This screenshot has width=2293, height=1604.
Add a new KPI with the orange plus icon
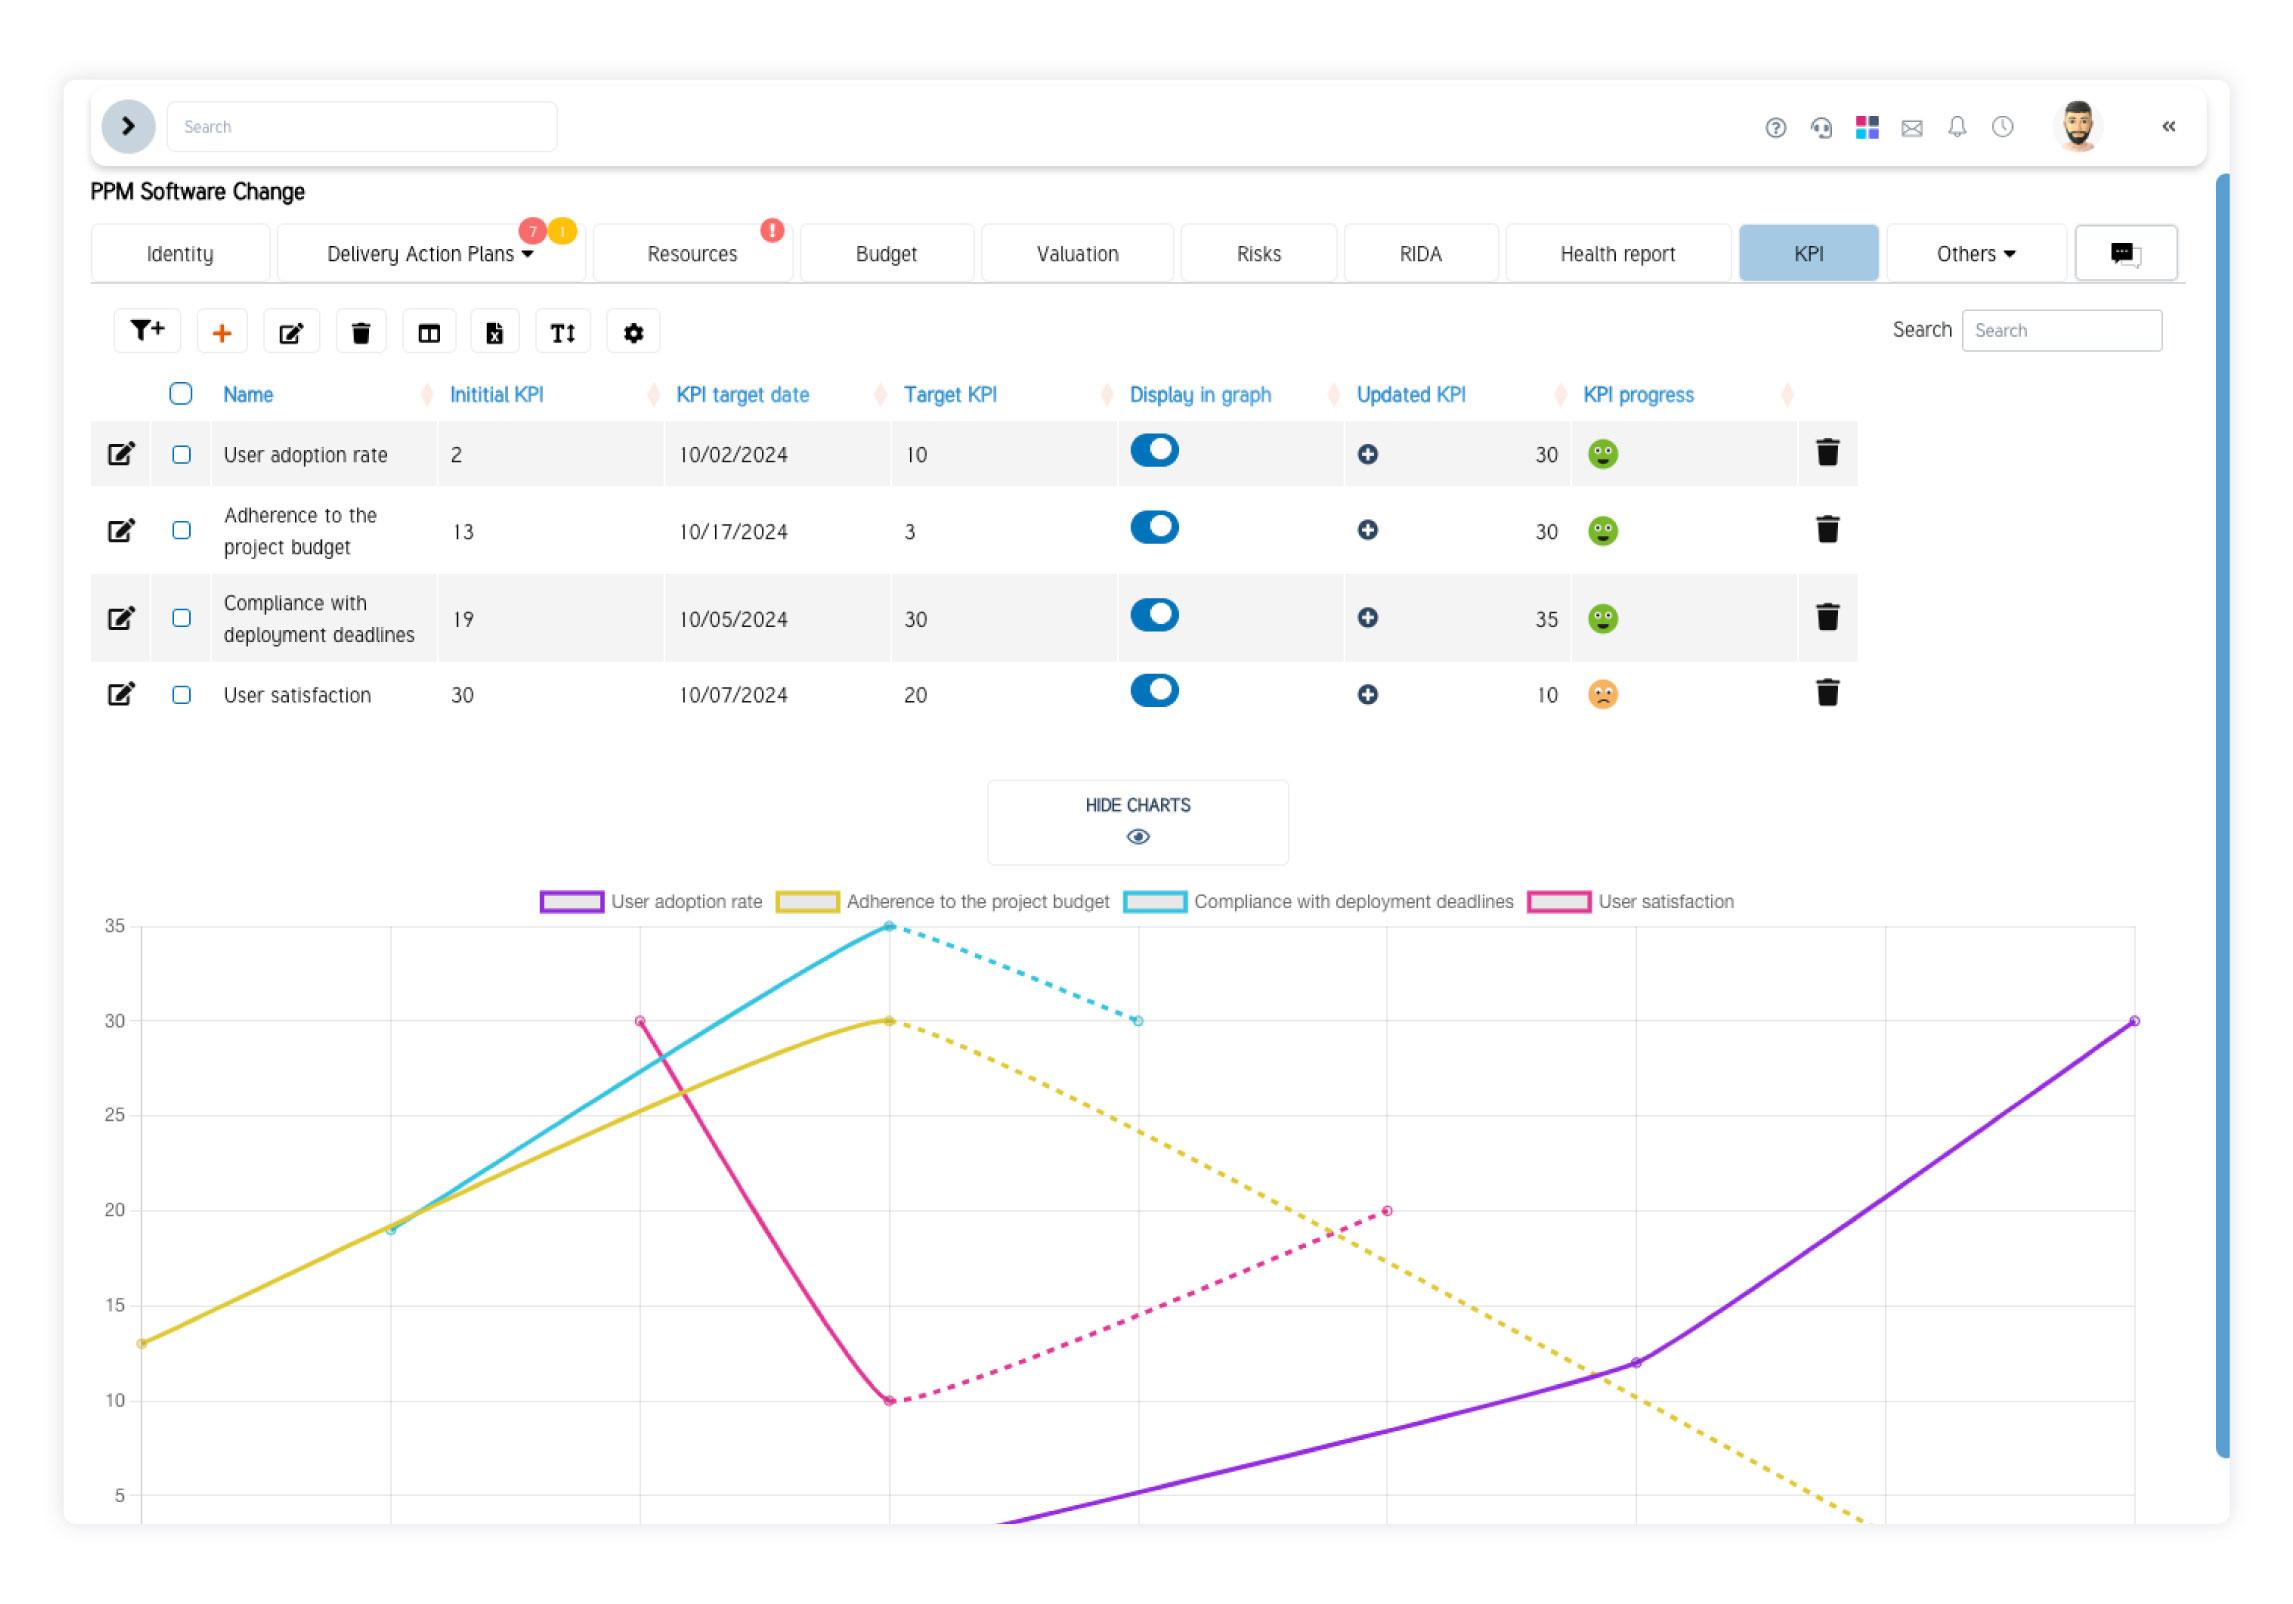[222, 330]
